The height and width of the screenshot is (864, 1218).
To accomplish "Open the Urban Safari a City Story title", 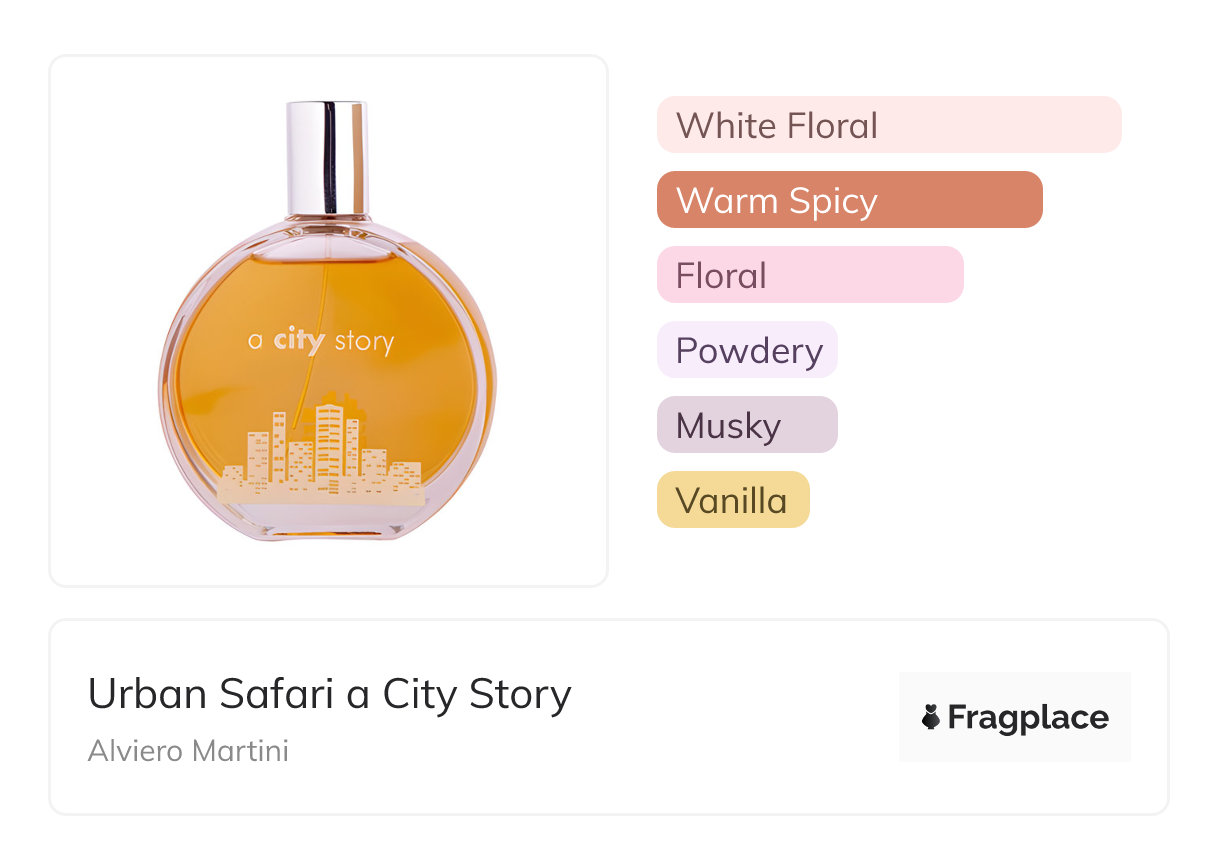I will [329, 693].
